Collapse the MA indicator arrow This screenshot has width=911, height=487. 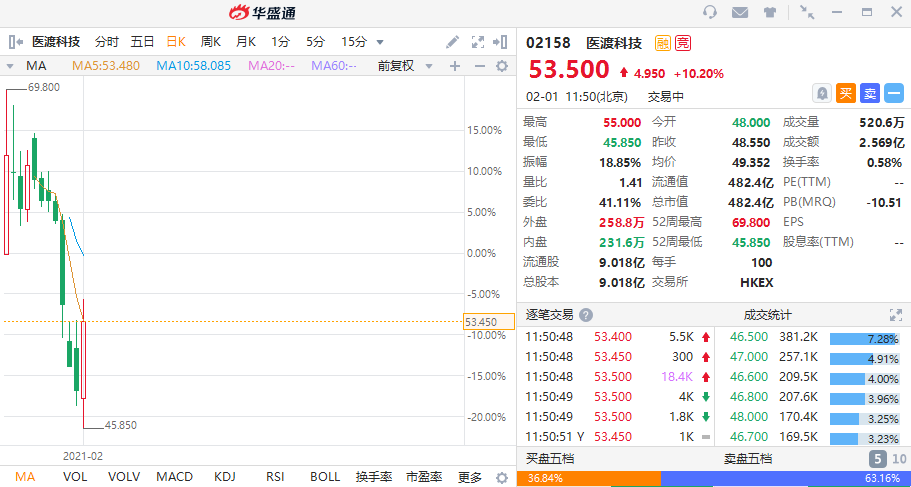click(x=10, y=66)
